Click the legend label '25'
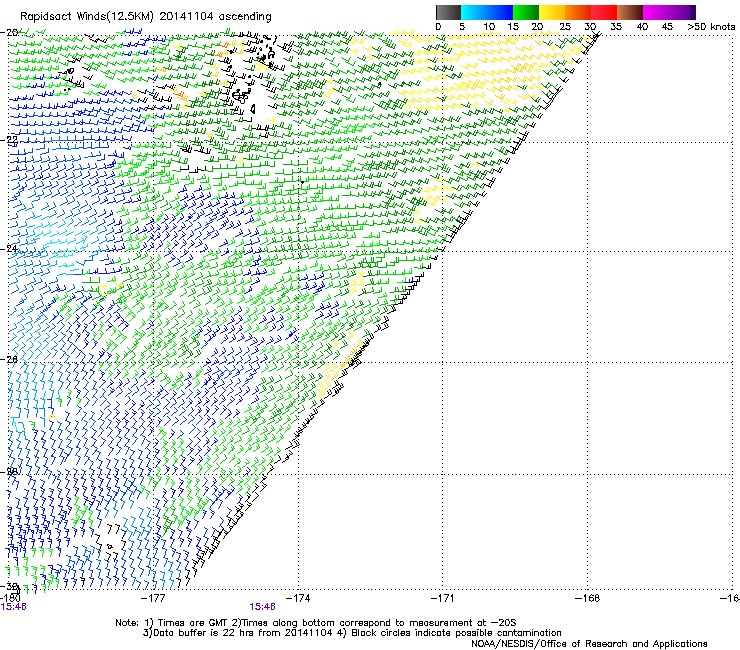This screenshot has width=740, height=650. tap(564, 27)
